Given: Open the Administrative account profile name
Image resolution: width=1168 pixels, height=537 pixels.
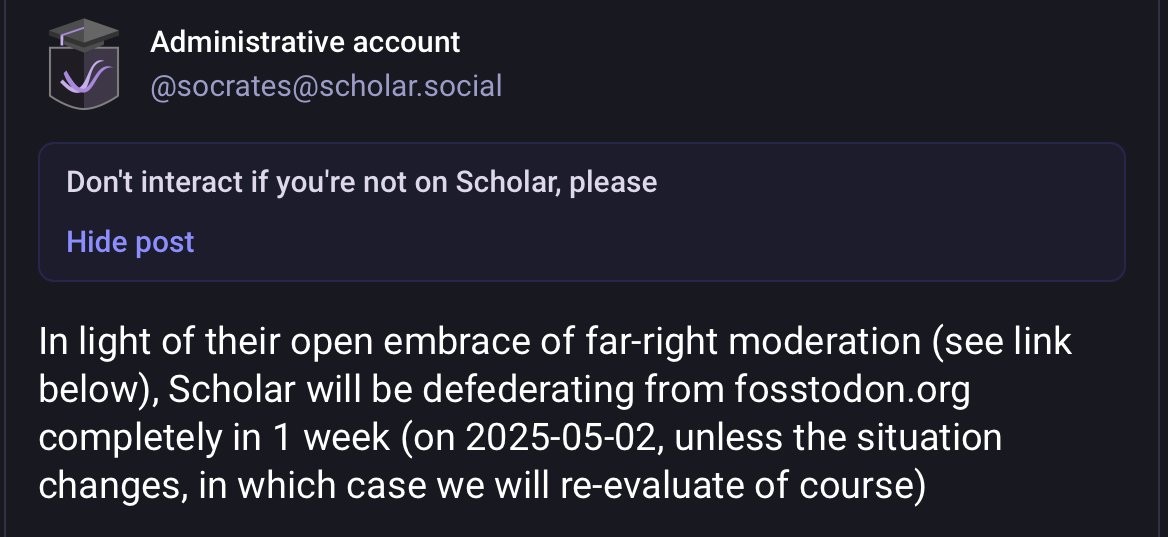Looking at the screenshot, I should pos(305,42).
